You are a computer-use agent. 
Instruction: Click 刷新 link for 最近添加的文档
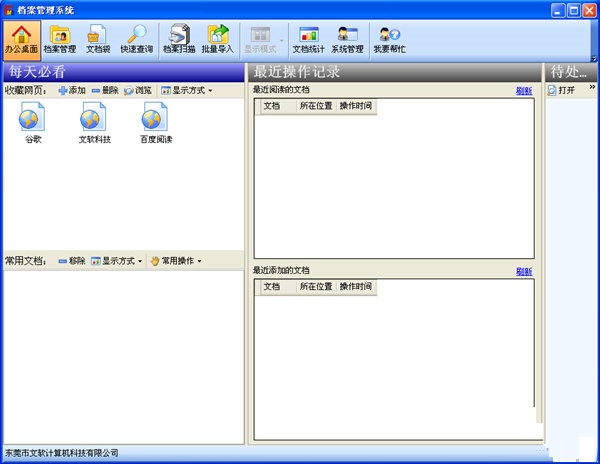[524, 271]
